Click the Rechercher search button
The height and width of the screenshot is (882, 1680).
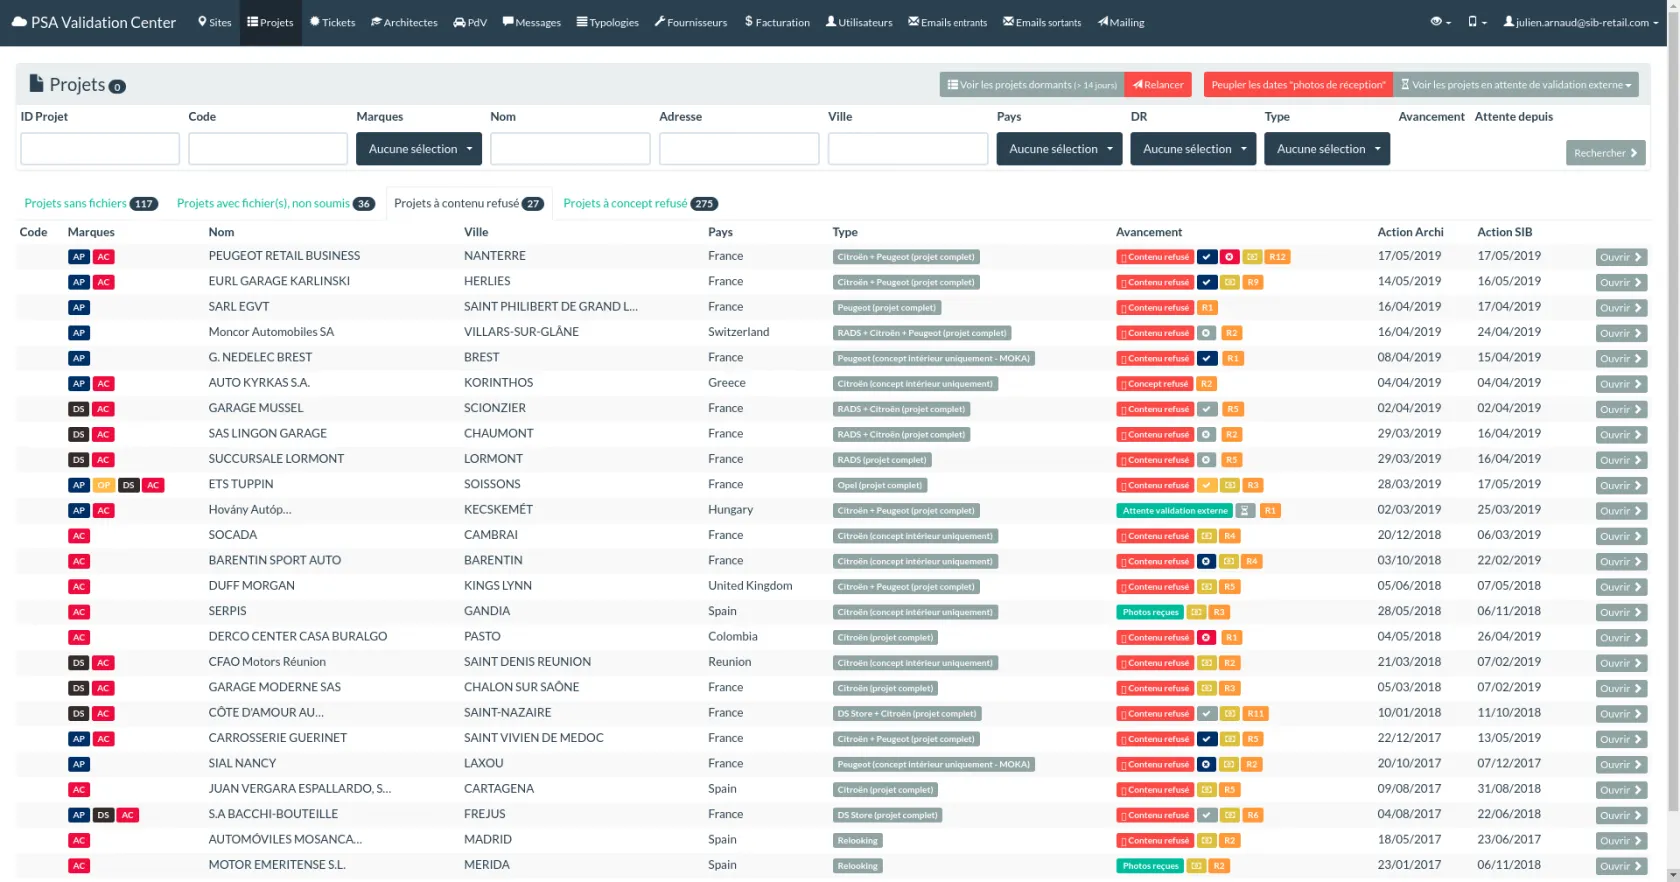coord(1605,153)
